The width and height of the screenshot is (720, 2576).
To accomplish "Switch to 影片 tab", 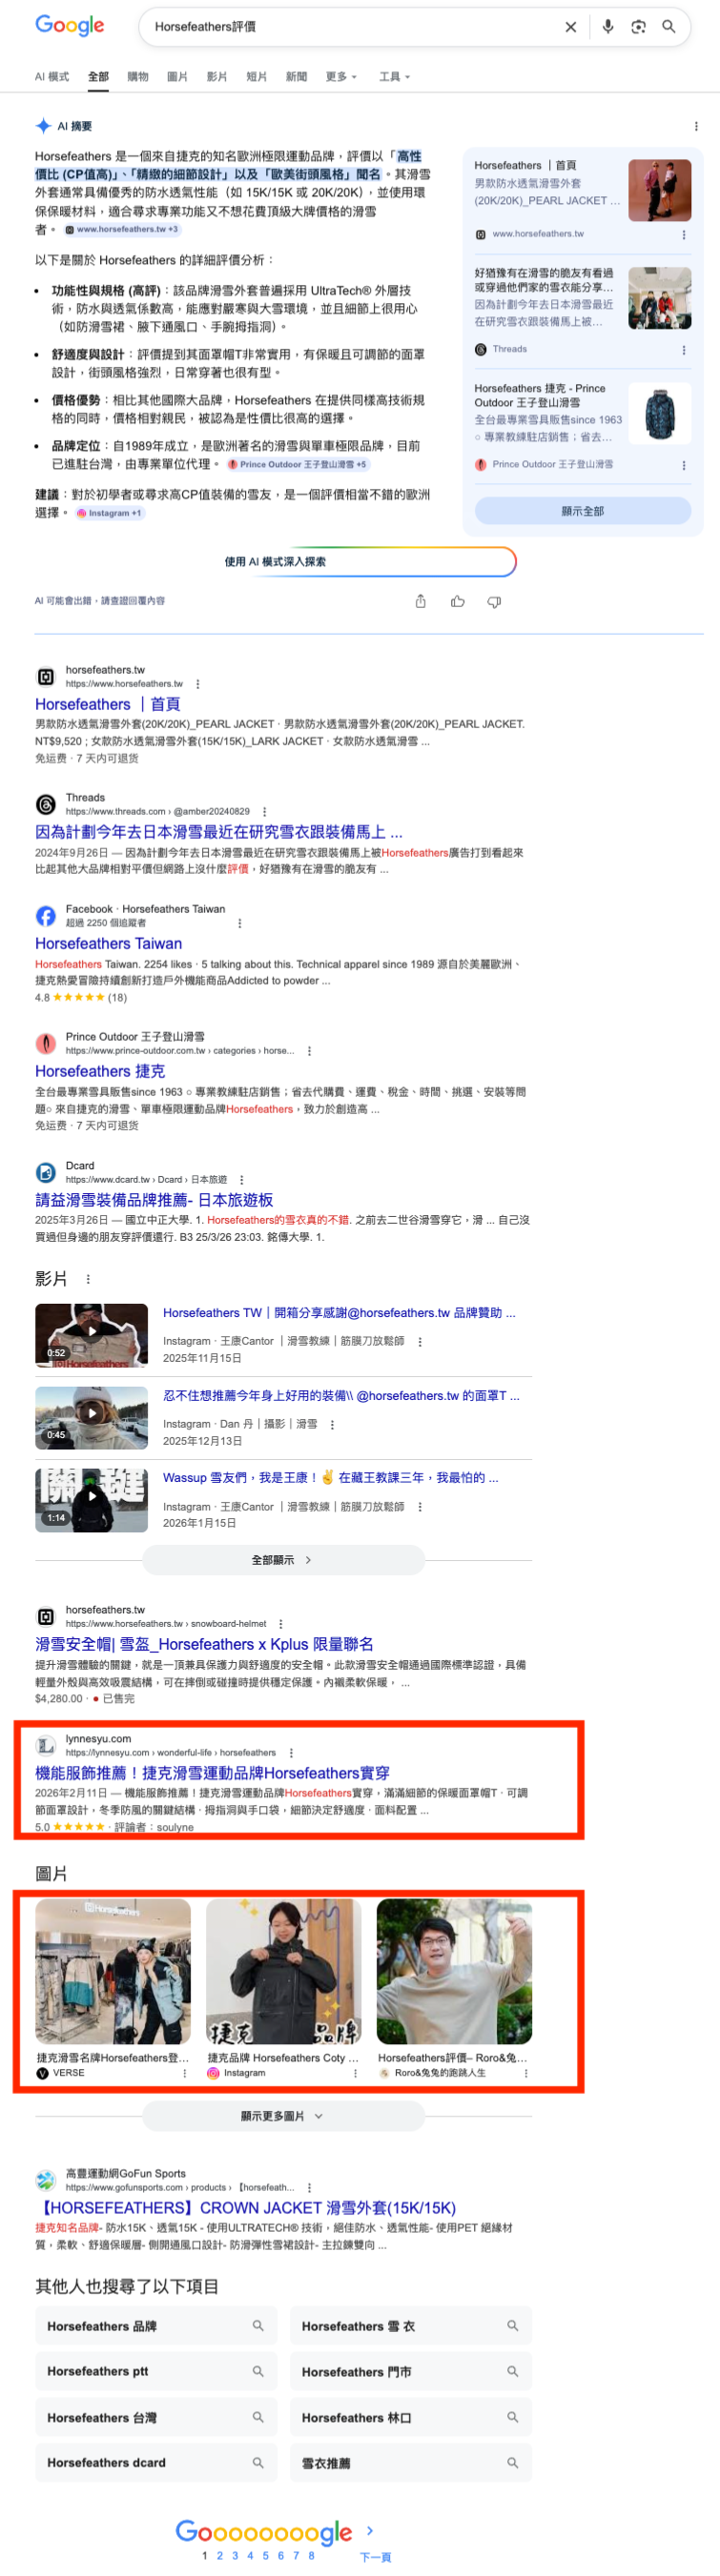I will (x=217, y=77).
